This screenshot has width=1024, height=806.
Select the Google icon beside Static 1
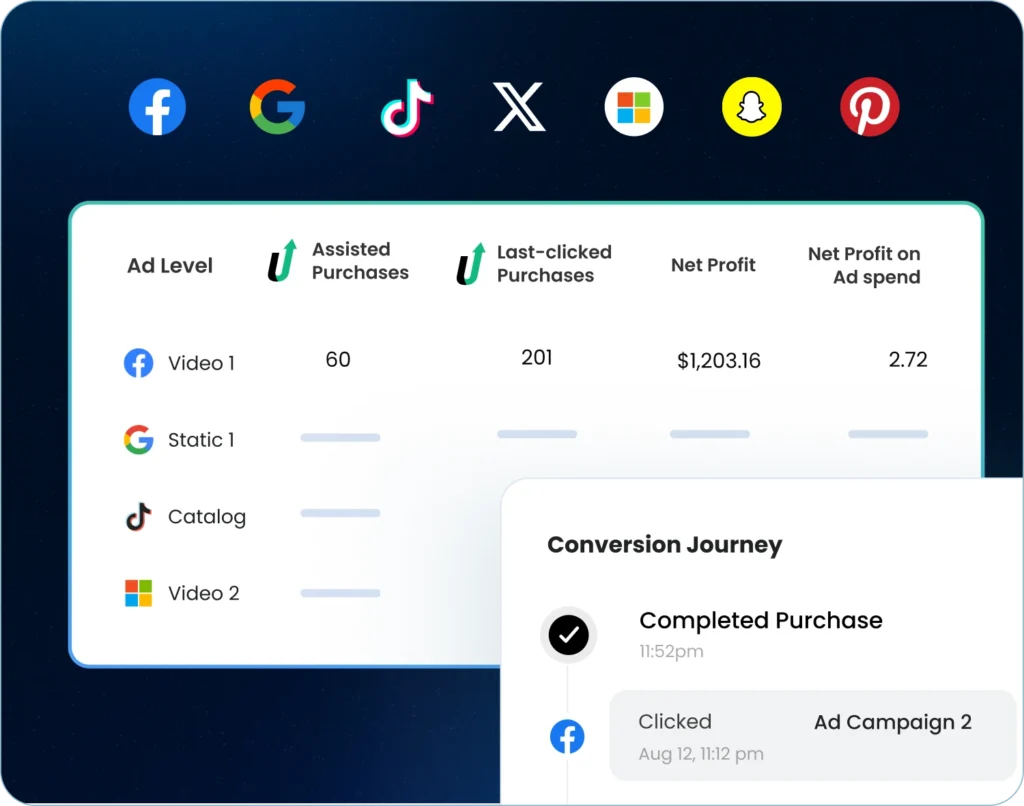[x=138, y=440]
